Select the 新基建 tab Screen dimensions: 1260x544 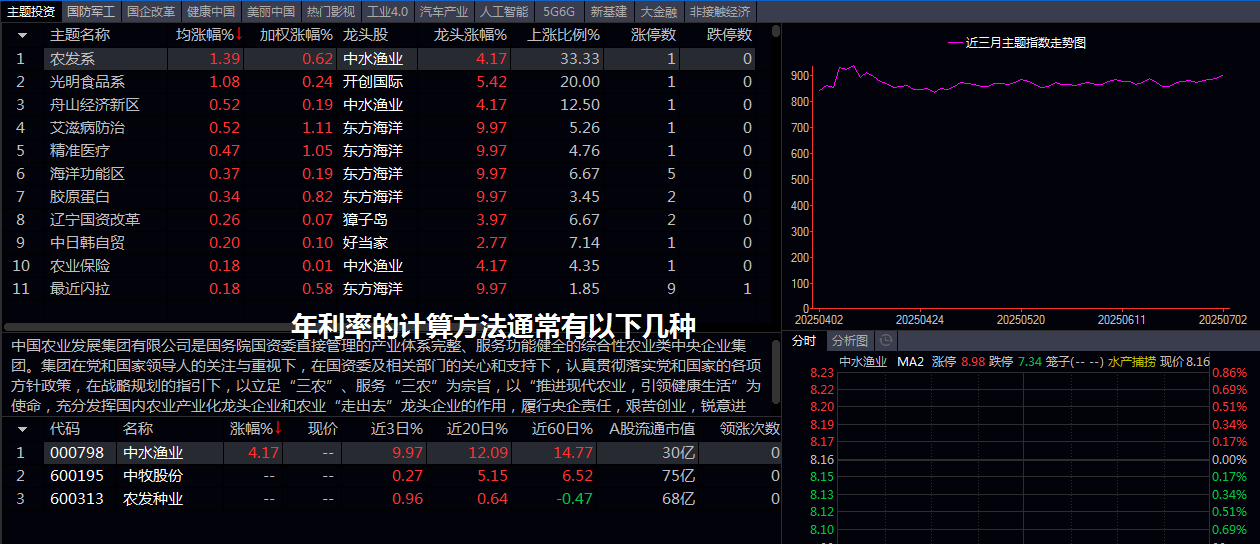(609, 12)
